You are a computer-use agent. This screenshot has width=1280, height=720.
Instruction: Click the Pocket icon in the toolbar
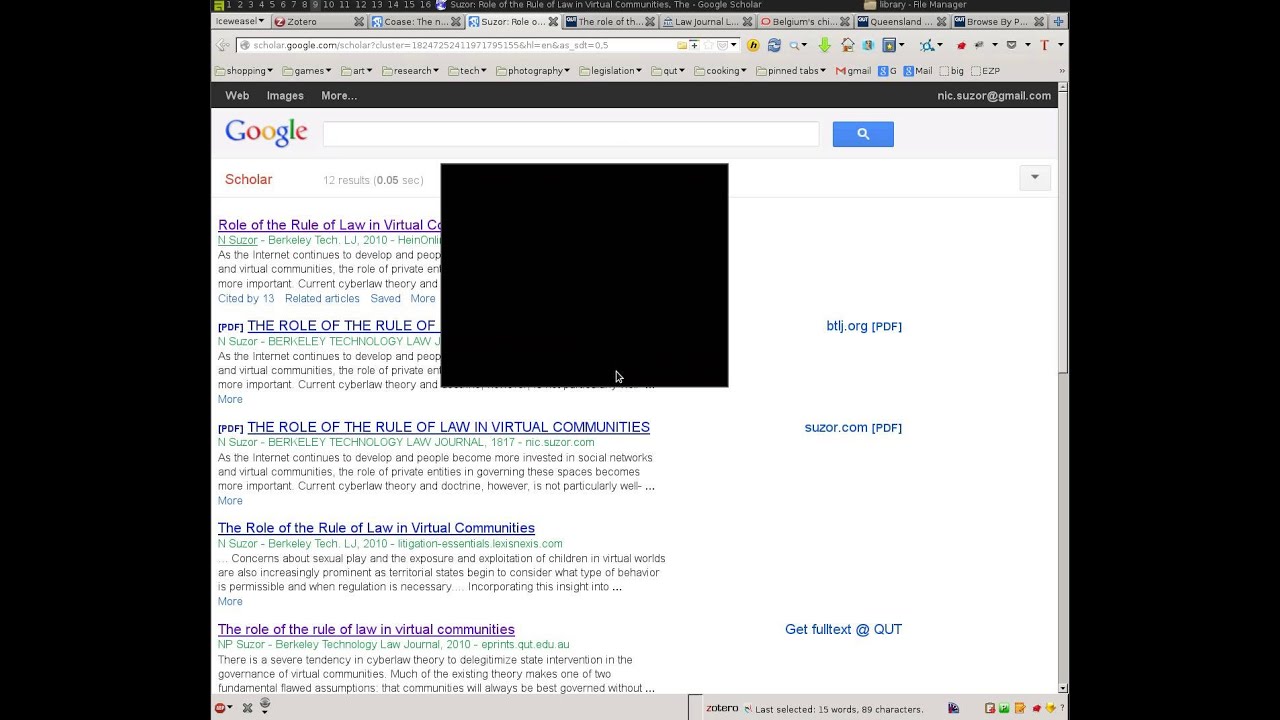point(1011,45)
